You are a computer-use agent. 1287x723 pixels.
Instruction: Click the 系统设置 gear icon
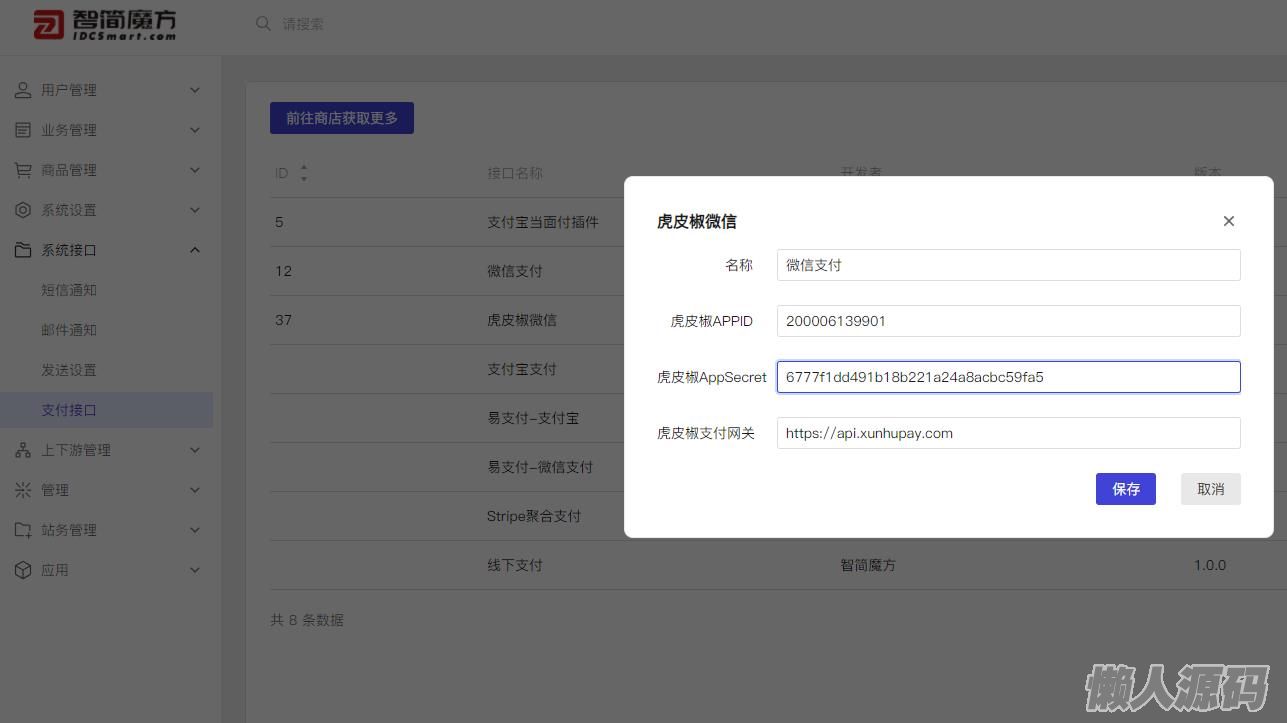tap(23, 210)
